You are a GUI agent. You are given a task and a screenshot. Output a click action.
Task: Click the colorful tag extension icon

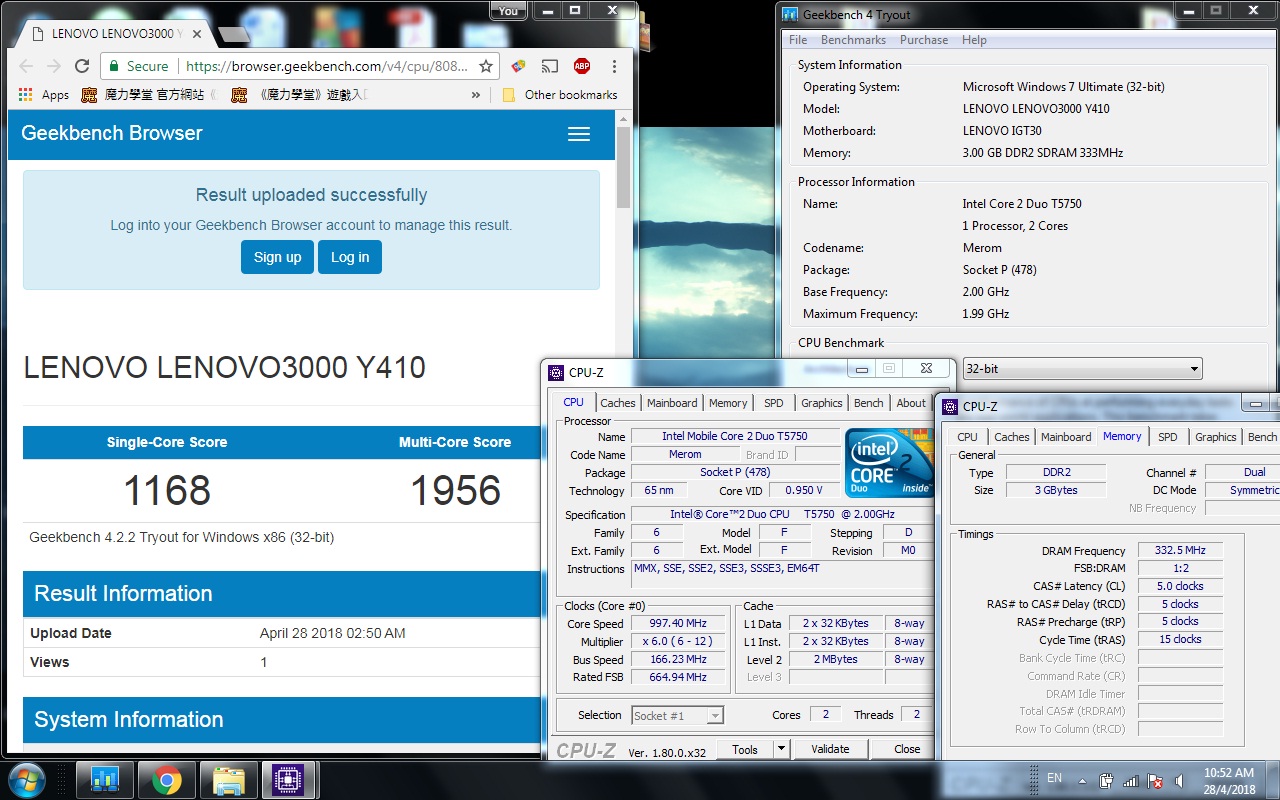518,66
